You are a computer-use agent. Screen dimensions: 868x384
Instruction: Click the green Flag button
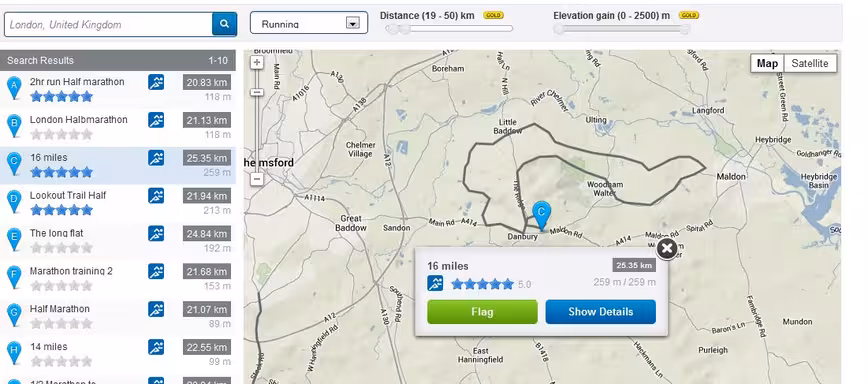pyautogui.click(x=482, y=312)
